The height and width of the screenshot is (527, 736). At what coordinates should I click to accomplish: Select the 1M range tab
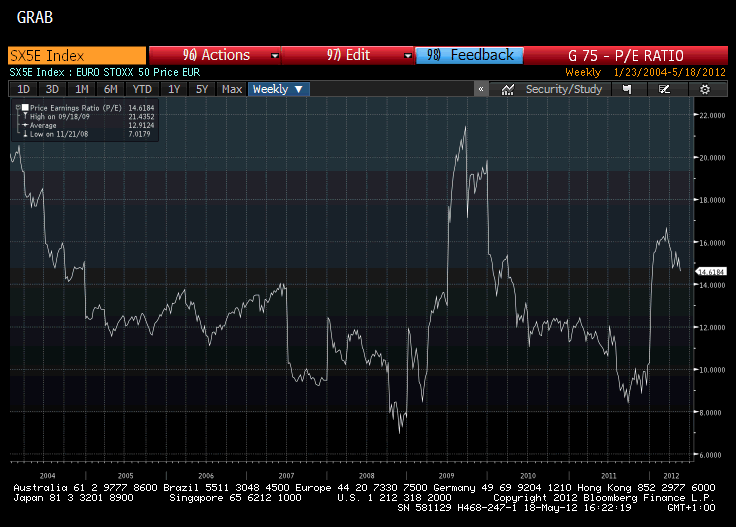pos(82,89)
